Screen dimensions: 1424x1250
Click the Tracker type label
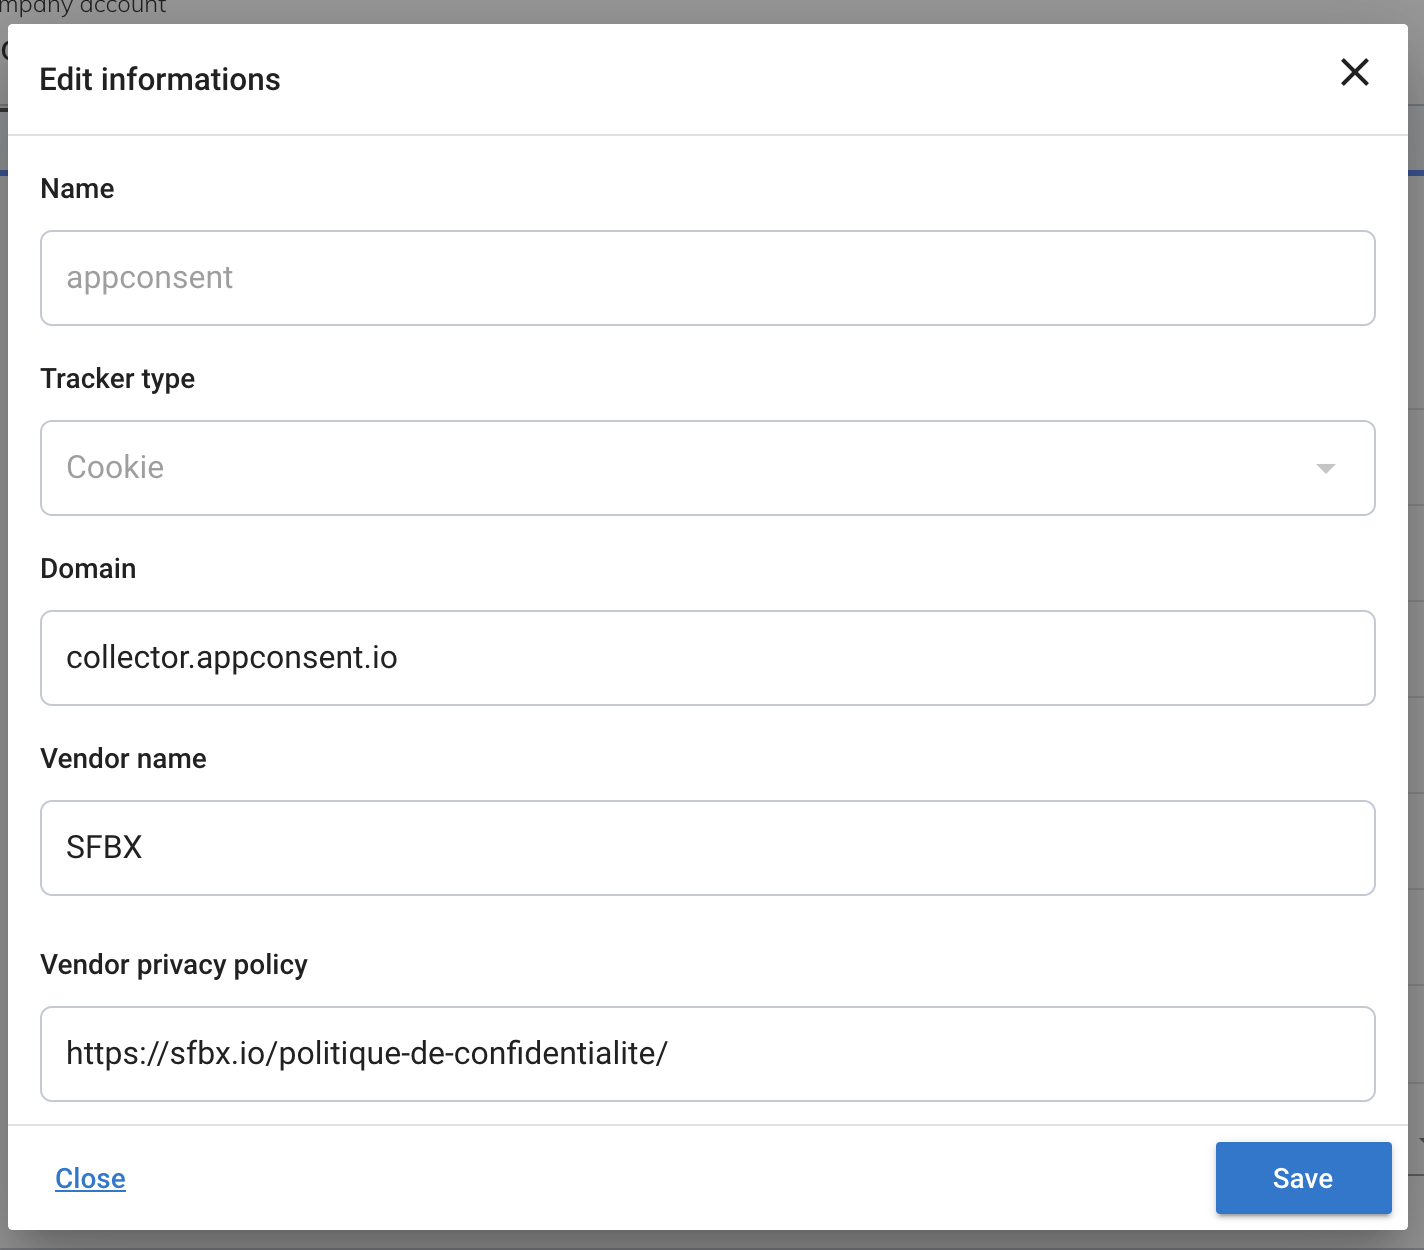(117, 378)
